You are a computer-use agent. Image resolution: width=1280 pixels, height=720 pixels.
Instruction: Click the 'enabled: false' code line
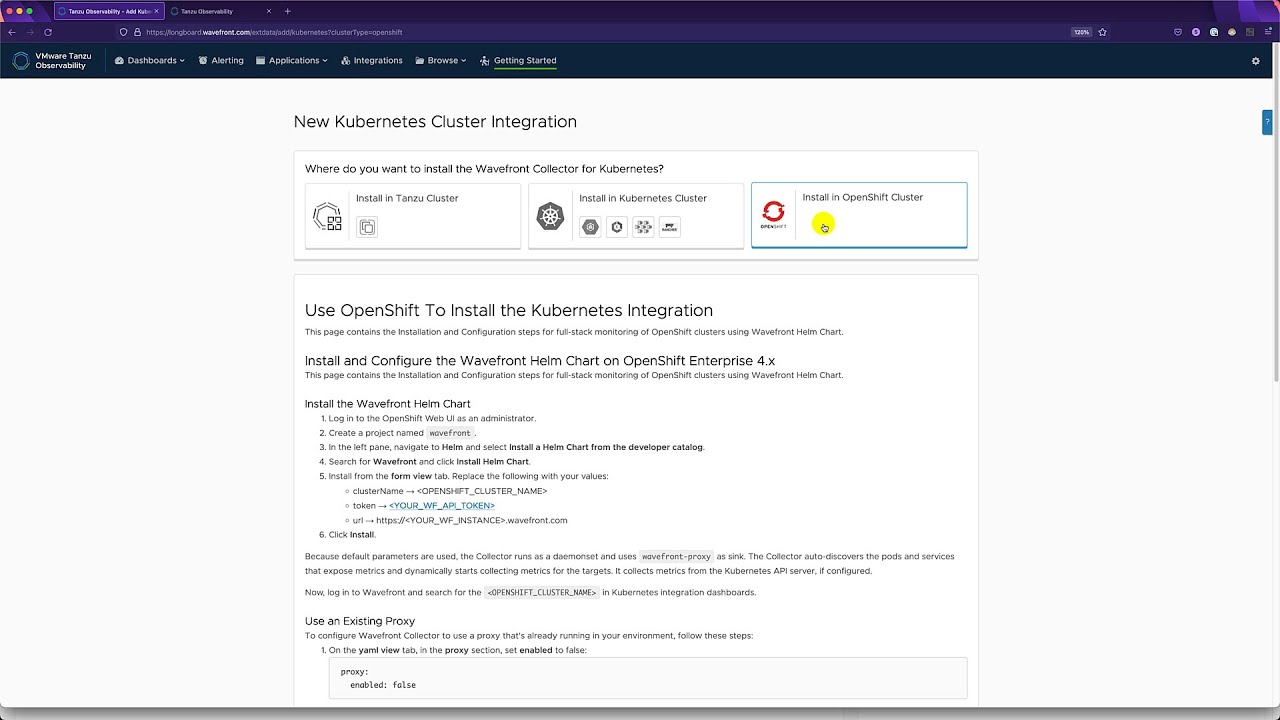[x=383, y=685]
